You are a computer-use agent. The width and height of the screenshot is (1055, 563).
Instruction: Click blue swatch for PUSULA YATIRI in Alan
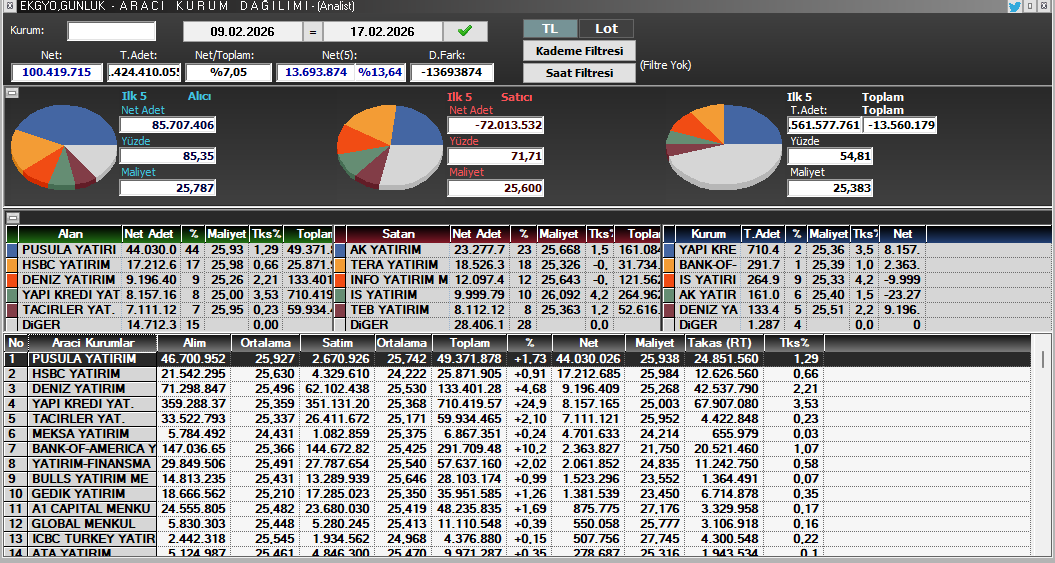[12, 250]
